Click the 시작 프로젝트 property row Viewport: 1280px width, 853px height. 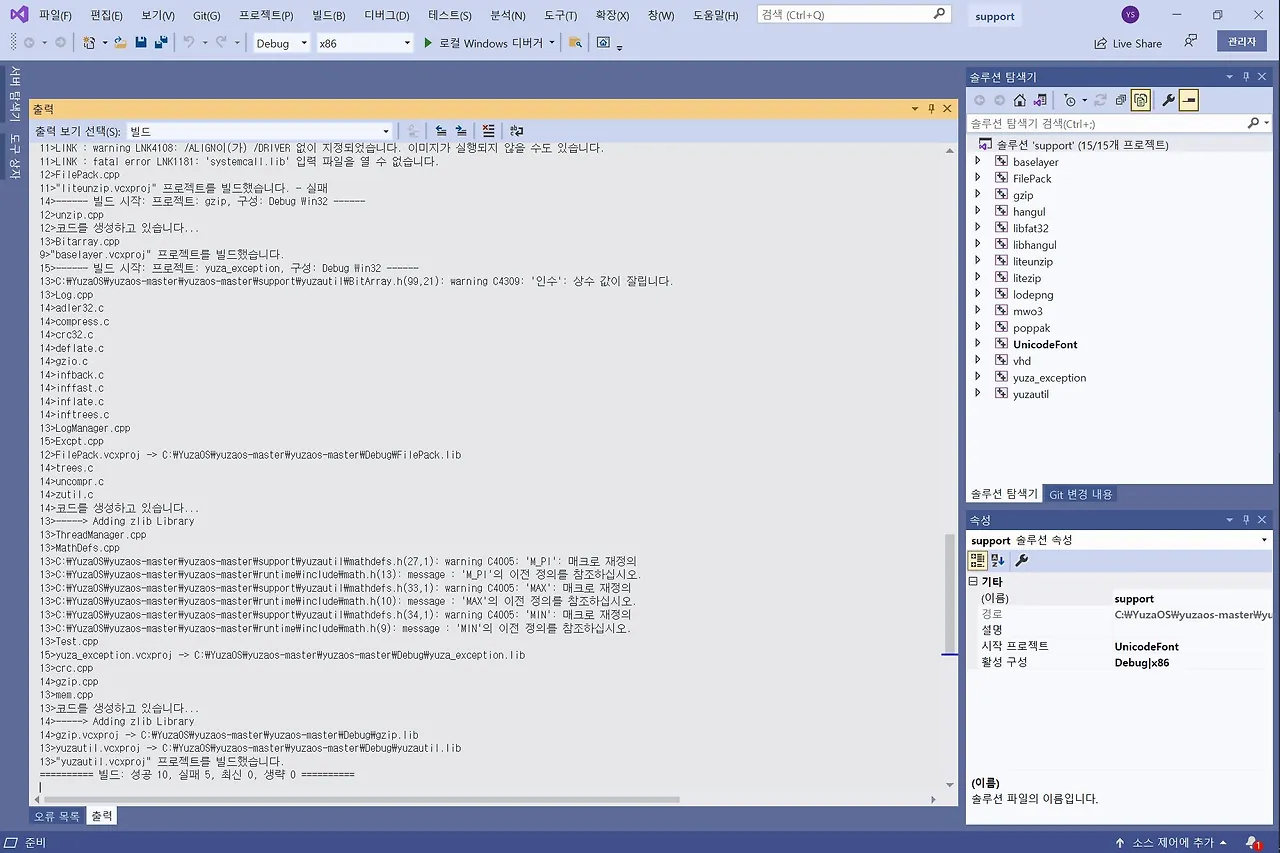[1120, 646]
